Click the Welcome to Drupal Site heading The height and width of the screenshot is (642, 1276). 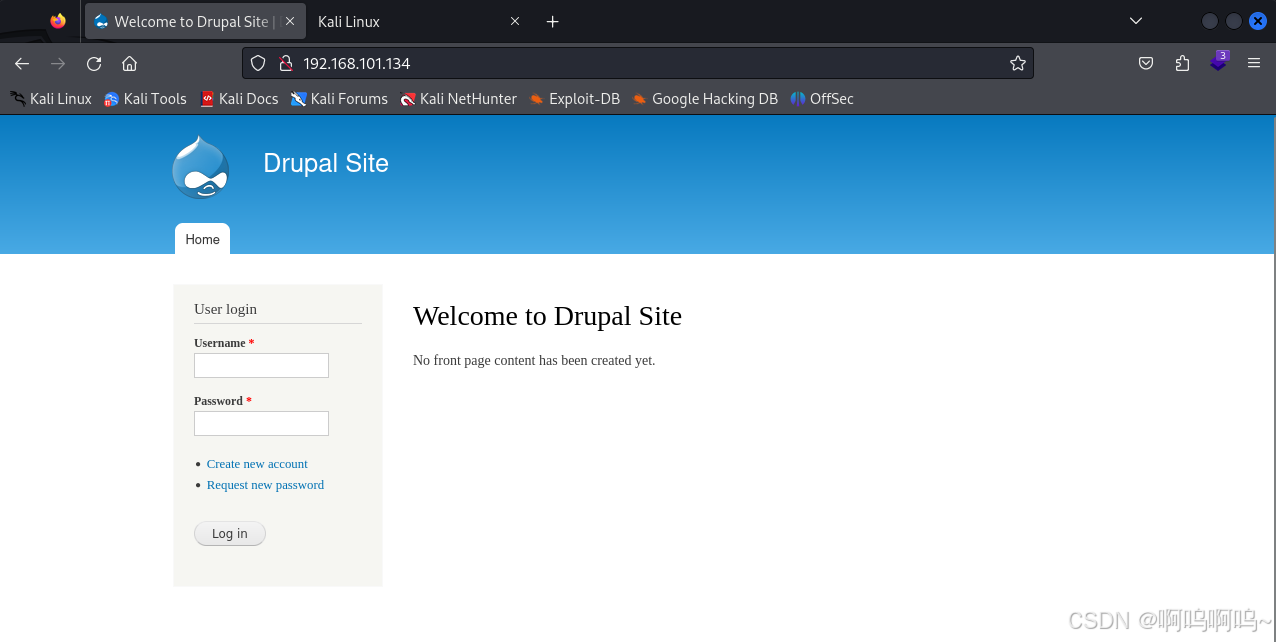click(547, 316)
